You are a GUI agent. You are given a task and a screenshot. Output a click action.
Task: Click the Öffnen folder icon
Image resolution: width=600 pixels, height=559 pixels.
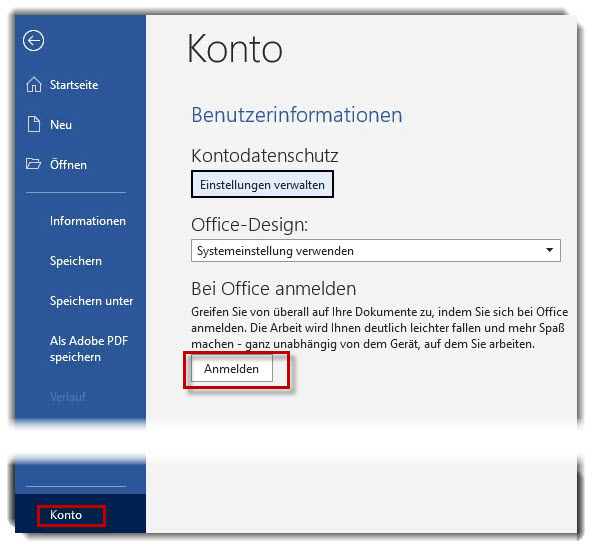[x=34, y=165]
